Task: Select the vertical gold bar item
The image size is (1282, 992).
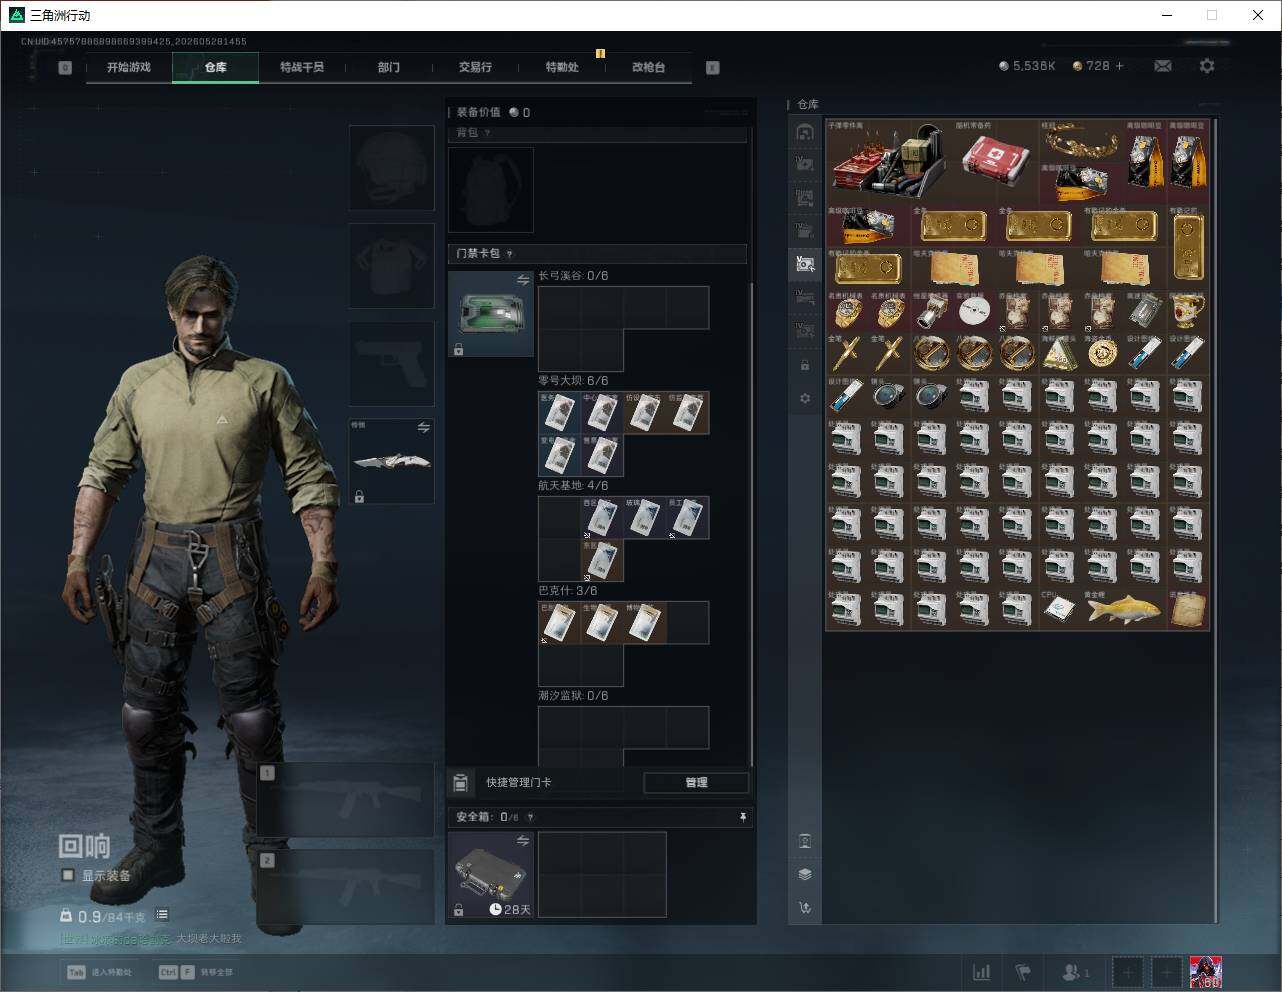Action: [x=1188, y=246]
